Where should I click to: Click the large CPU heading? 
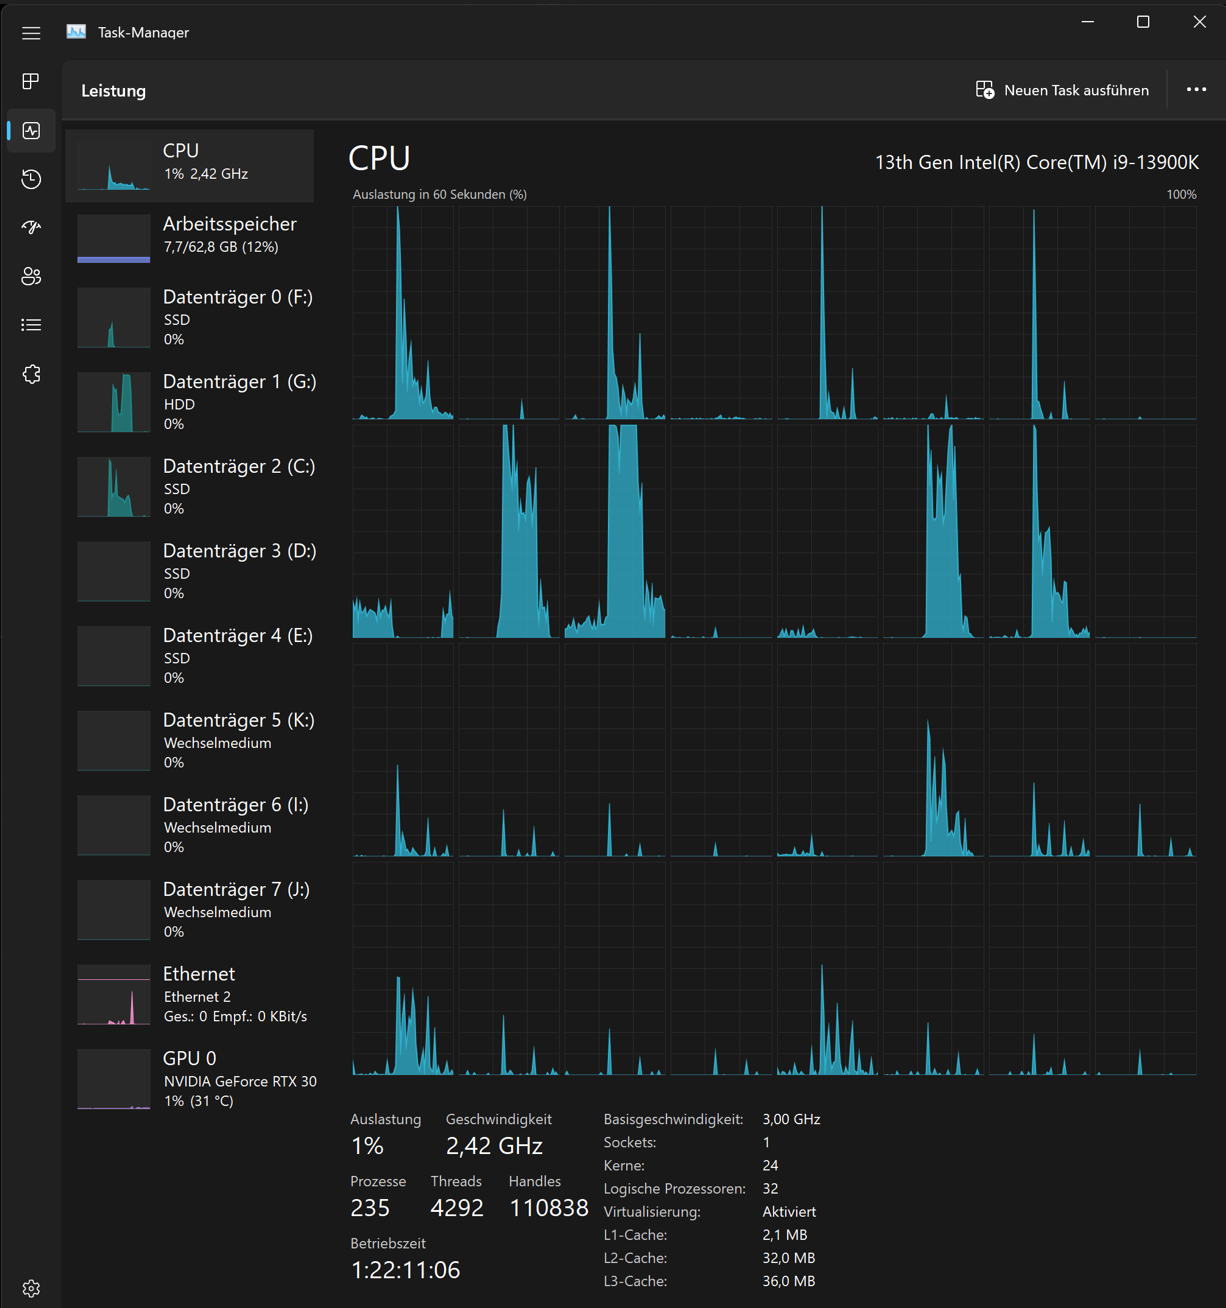379,158
